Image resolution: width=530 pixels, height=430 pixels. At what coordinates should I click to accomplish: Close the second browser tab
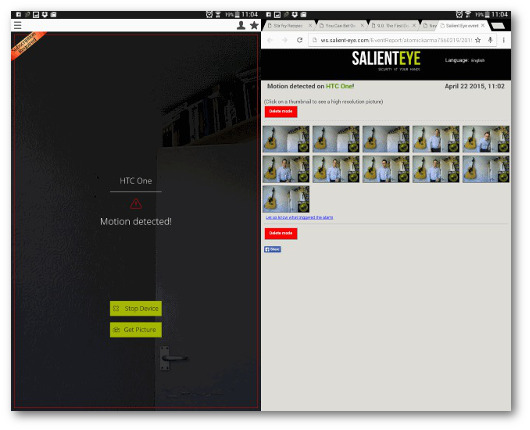click(x=362, y=25)
